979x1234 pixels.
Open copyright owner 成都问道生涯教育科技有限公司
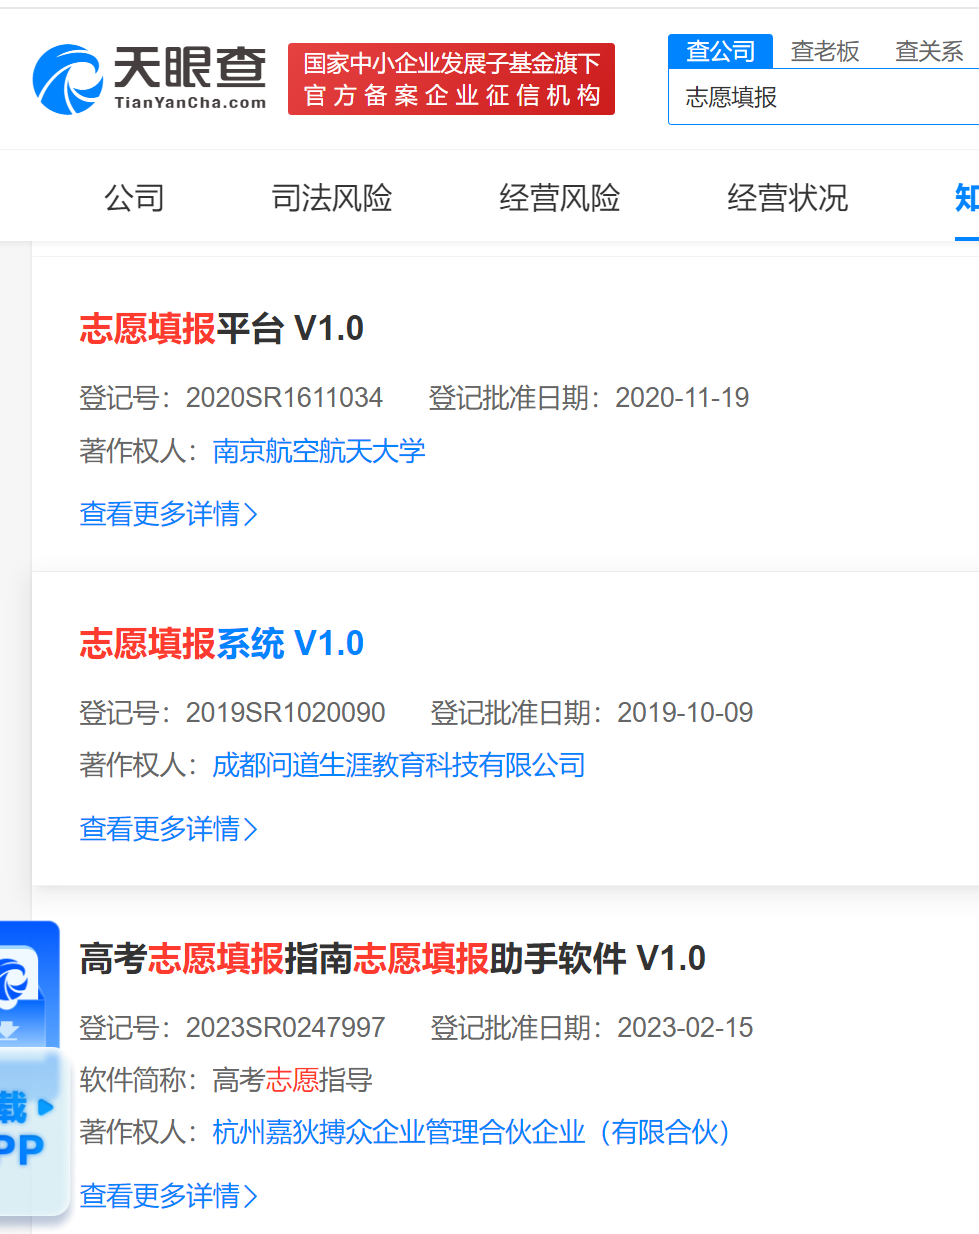[399, 766]
